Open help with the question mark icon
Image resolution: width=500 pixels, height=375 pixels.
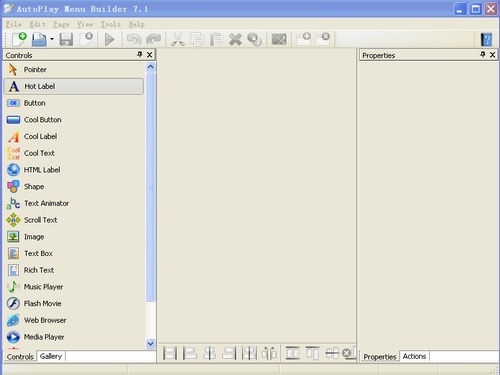pos(486,39)
